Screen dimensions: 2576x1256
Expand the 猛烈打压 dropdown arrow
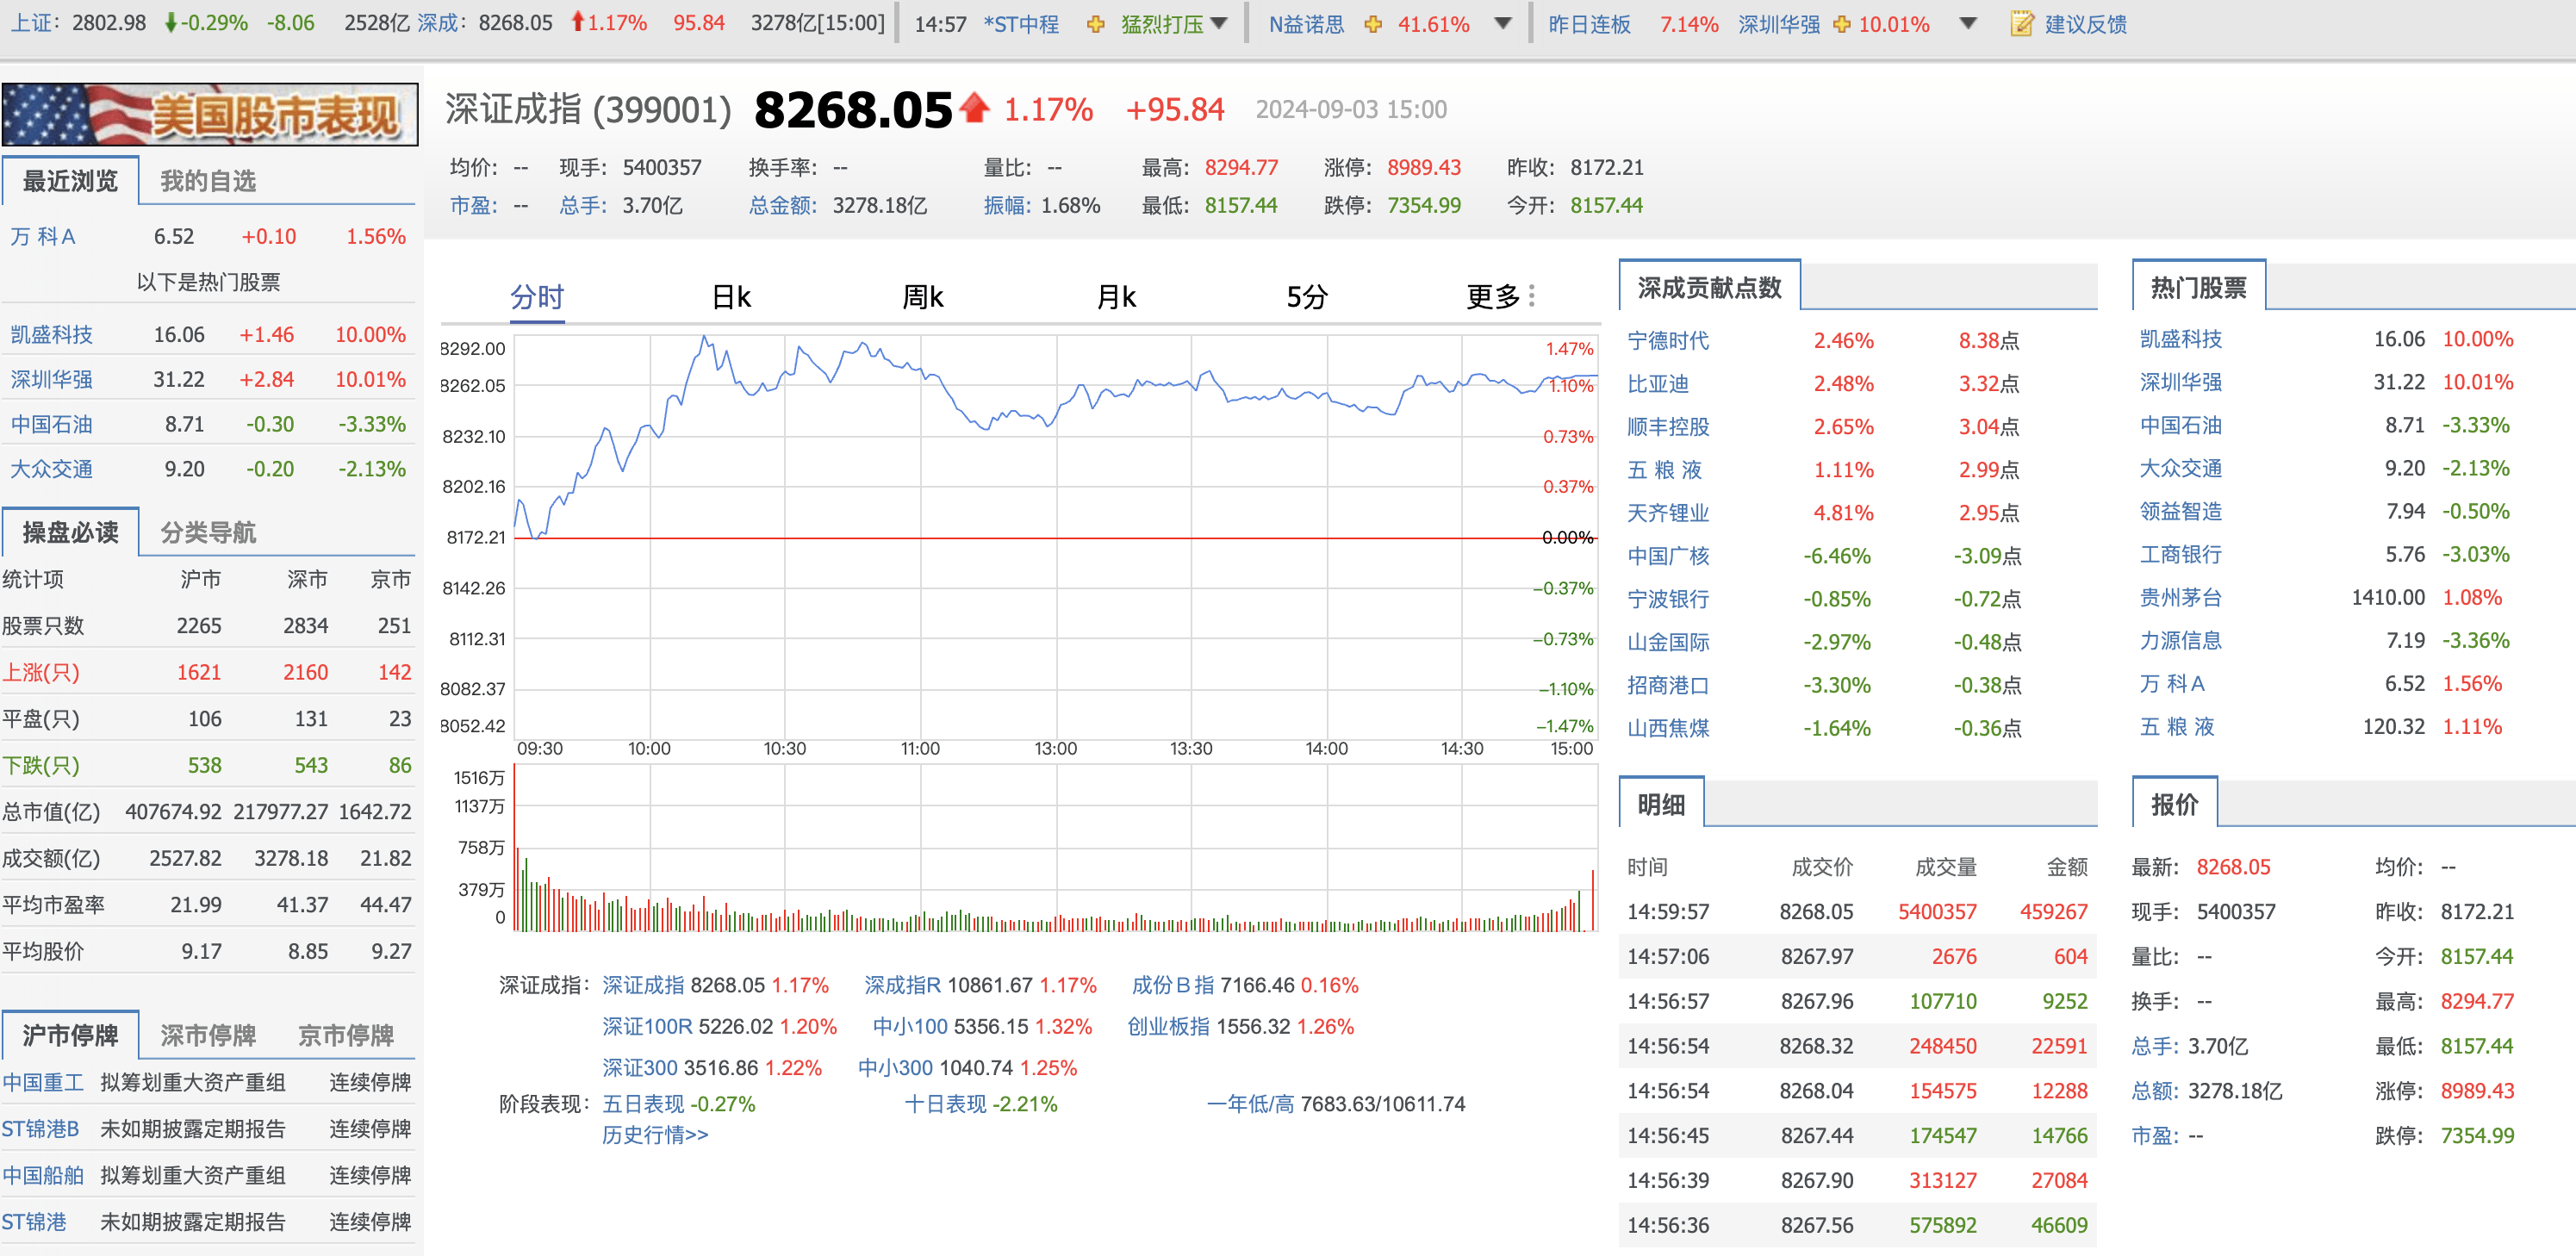(1218, 24)
